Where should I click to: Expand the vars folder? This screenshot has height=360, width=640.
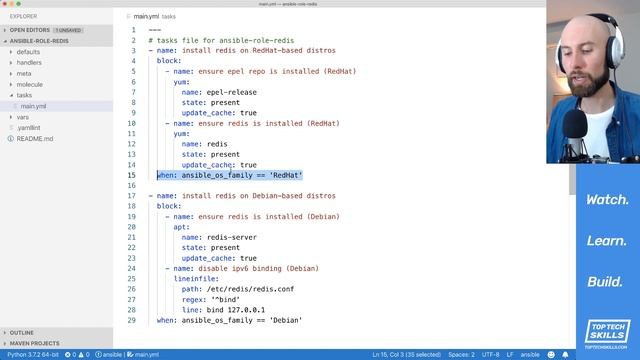coord(11,117)
